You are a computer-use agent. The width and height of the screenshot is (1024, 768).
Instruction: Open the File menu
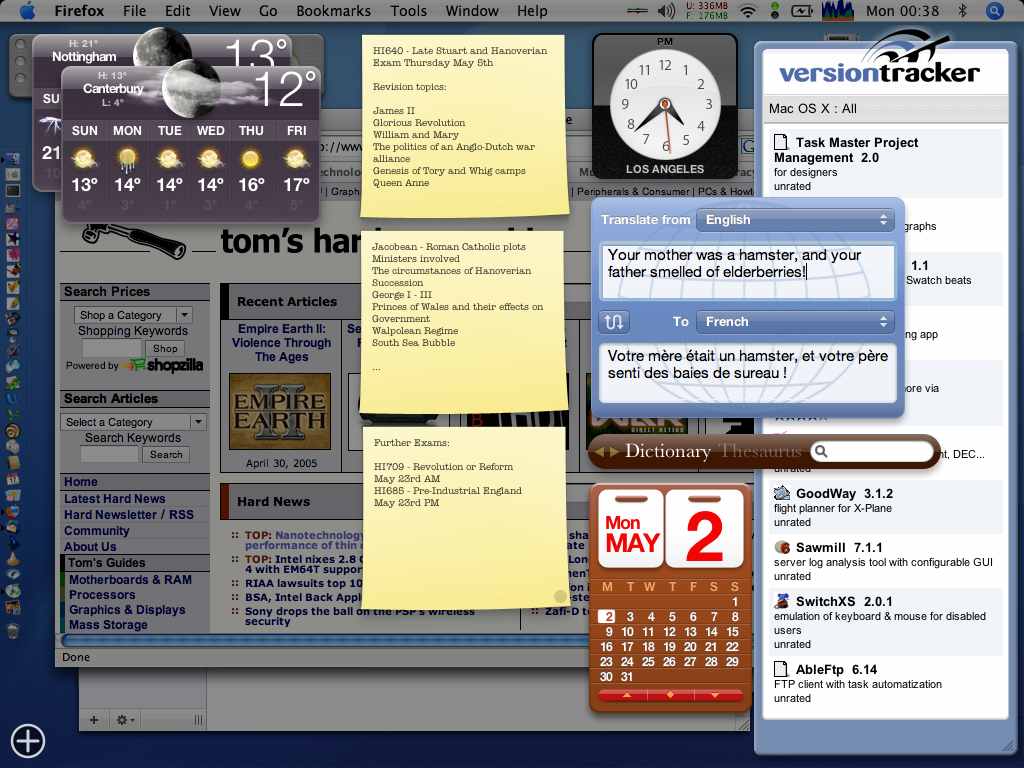tap(135, 10)
